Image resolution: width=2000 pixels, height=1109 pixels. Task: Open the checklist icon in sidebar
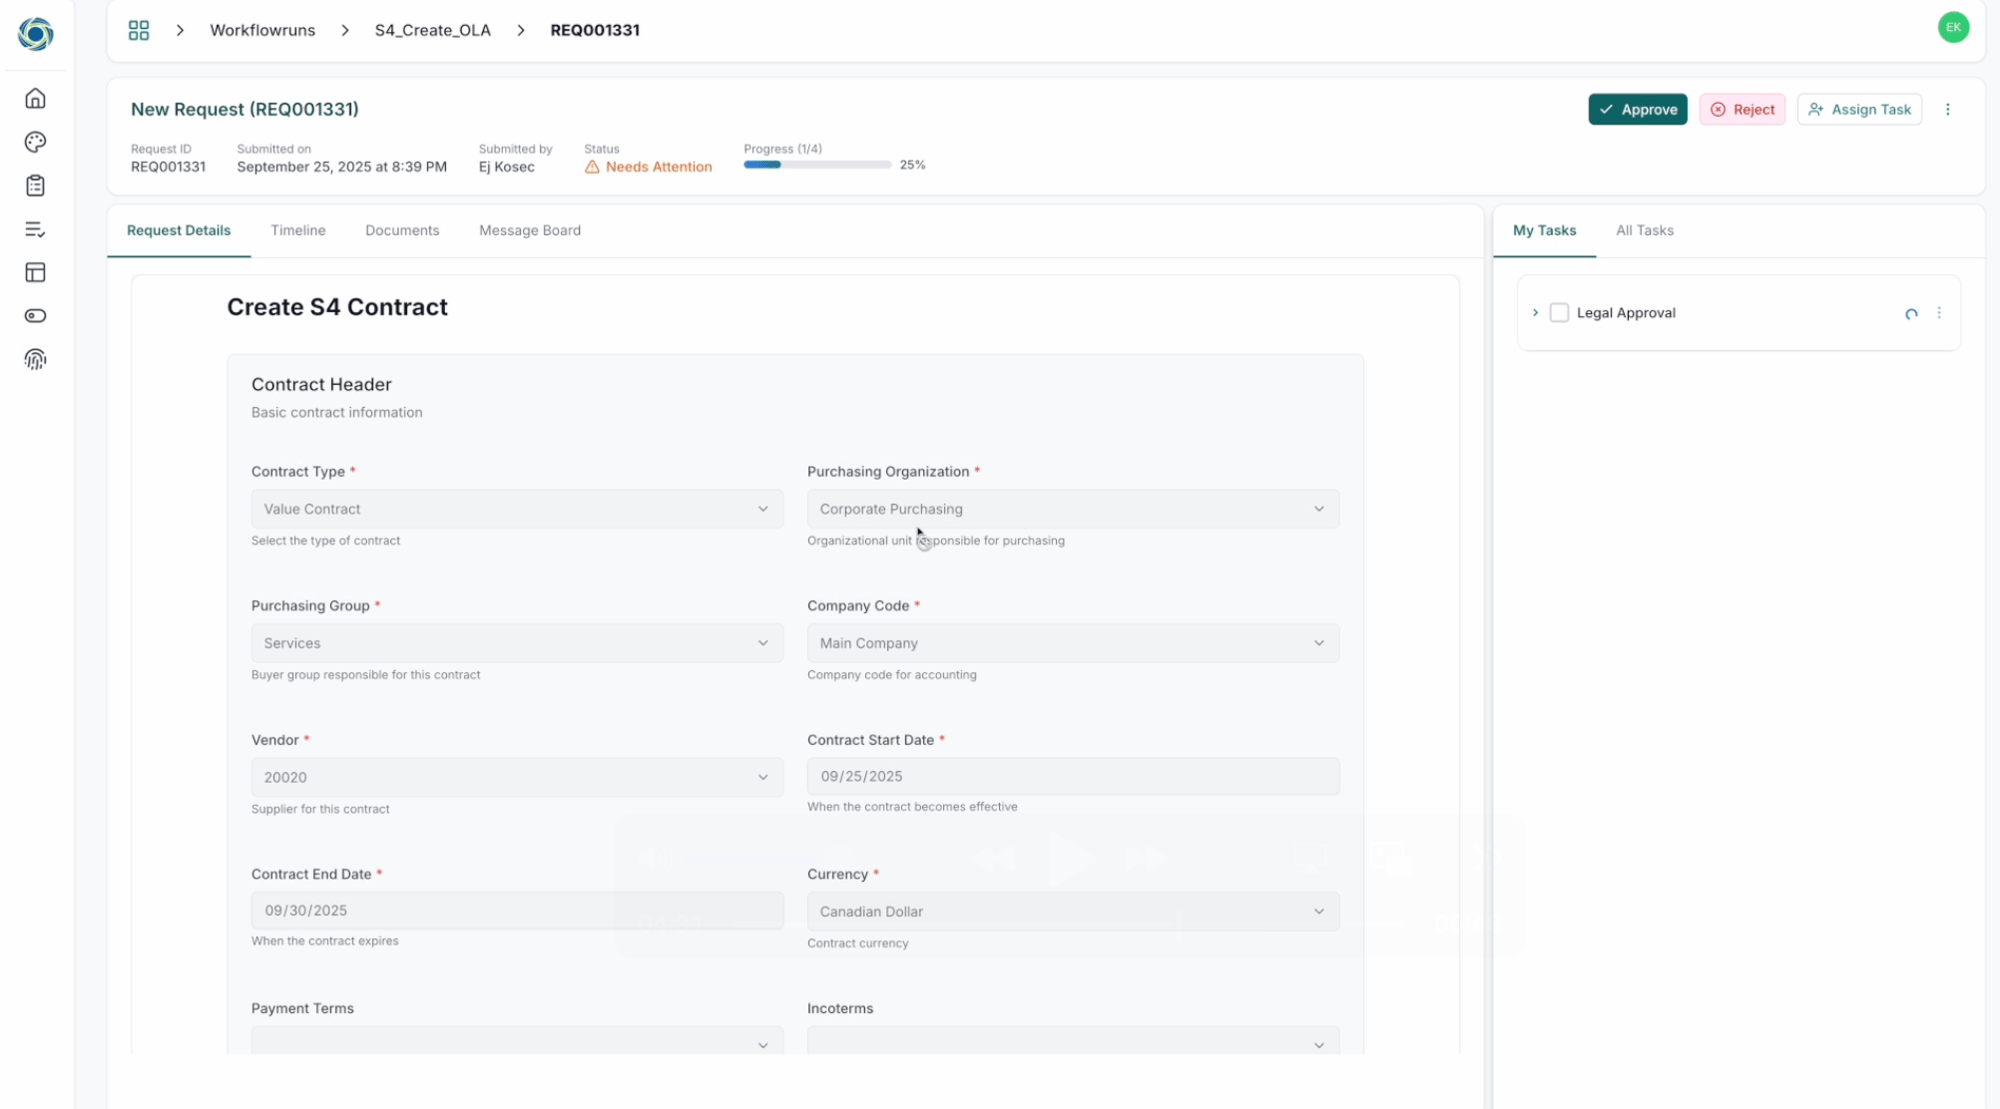[35, 229]
